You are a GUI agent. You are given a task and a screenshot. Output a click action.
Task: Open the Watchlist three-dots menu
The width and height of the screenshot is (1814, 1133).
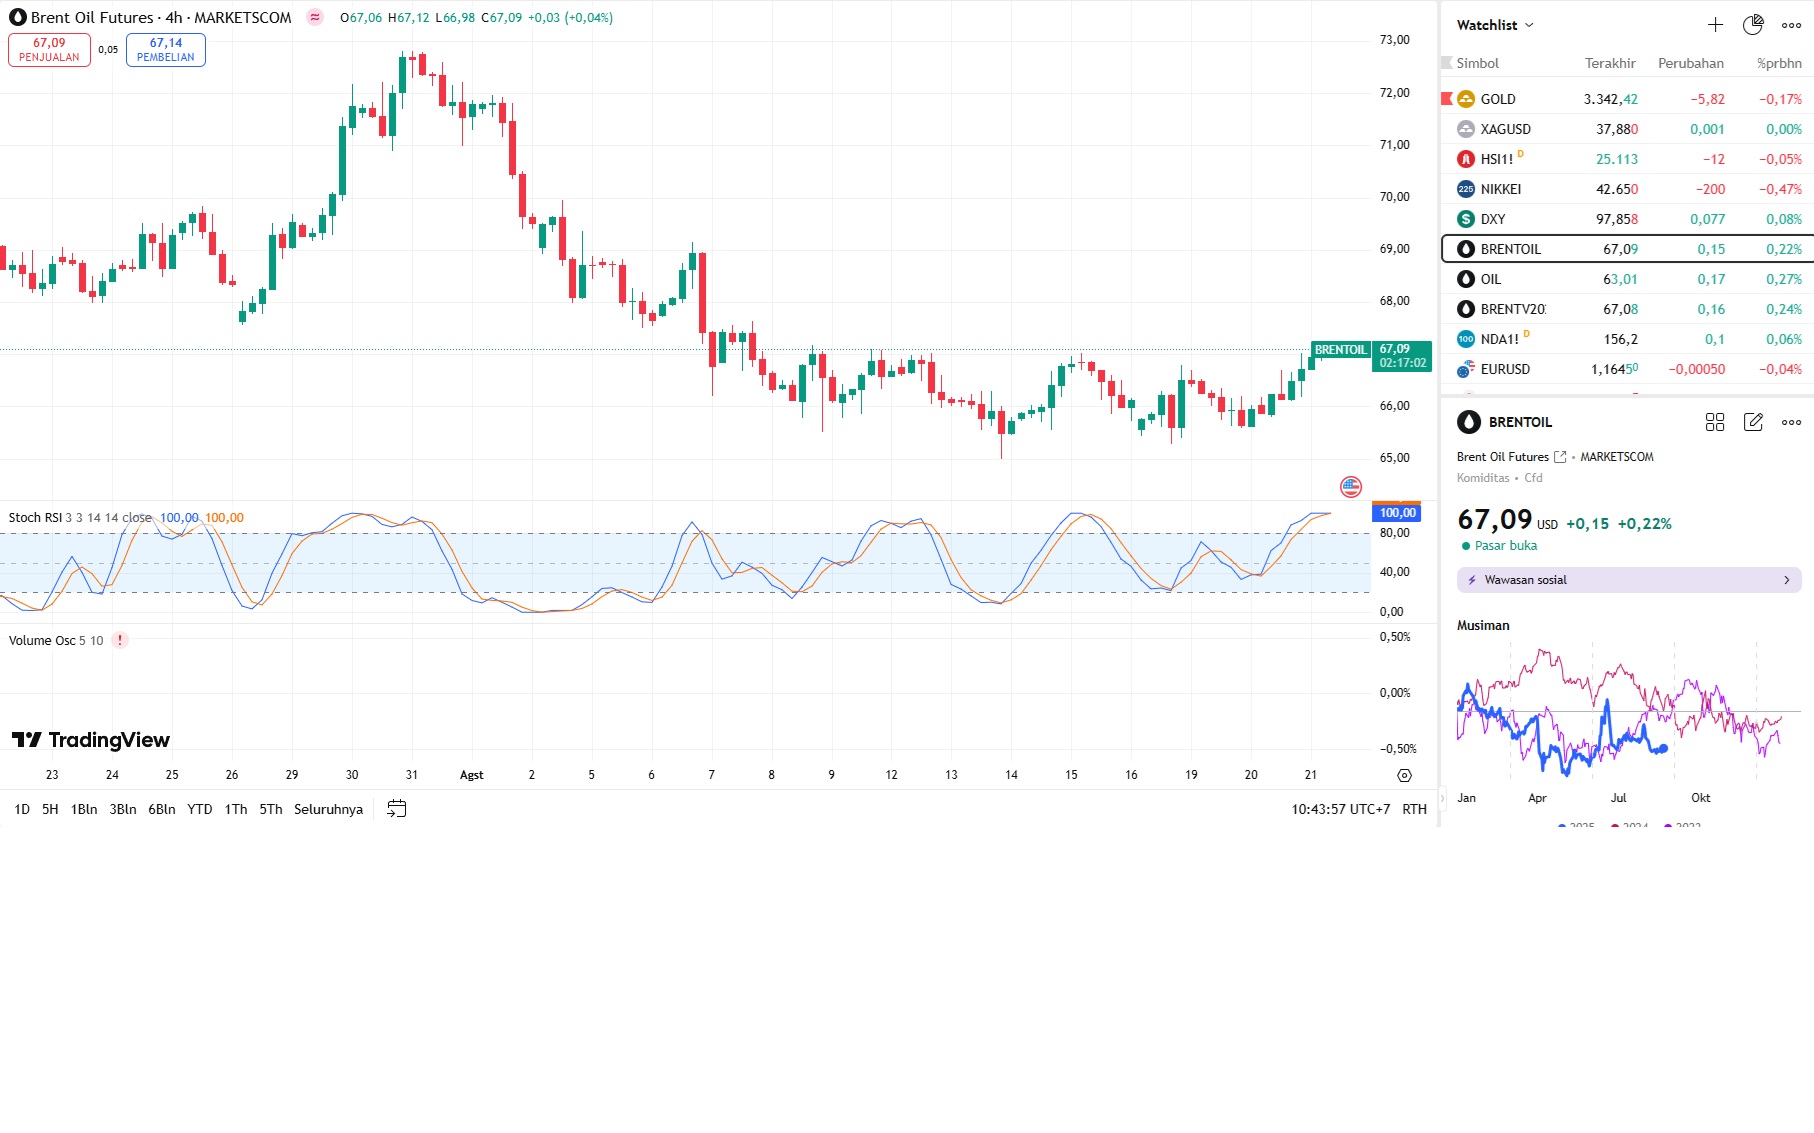(x=1791, y=25)
